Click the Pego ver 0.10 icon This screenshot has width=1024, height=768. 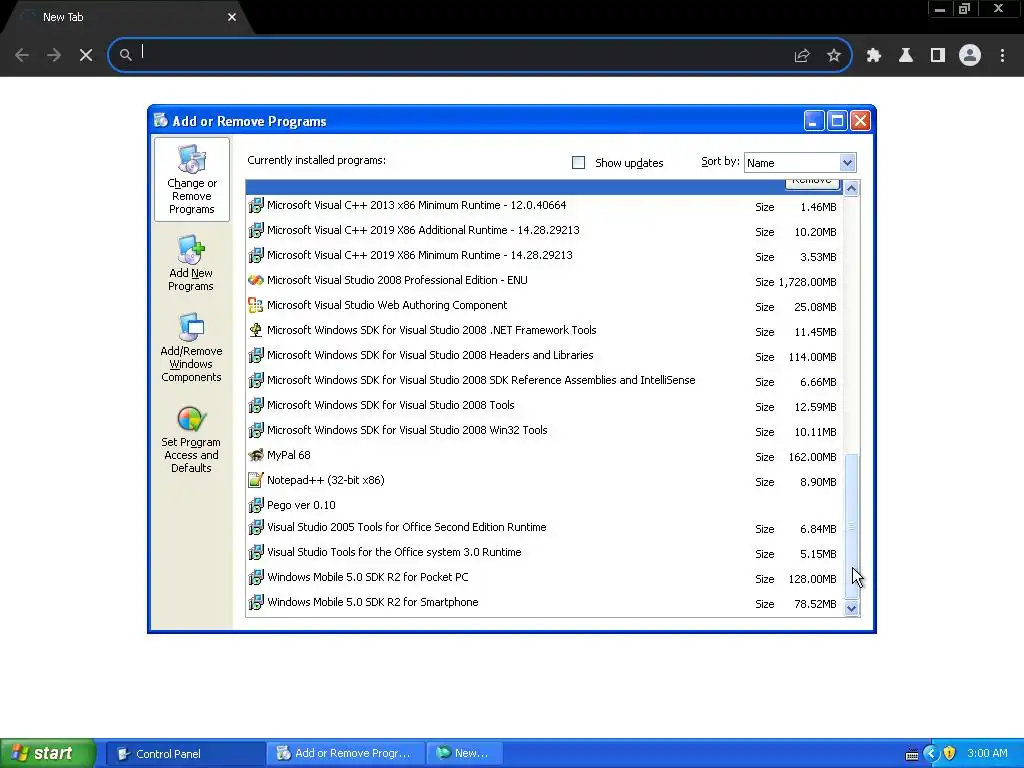click(x=256, y=505)
